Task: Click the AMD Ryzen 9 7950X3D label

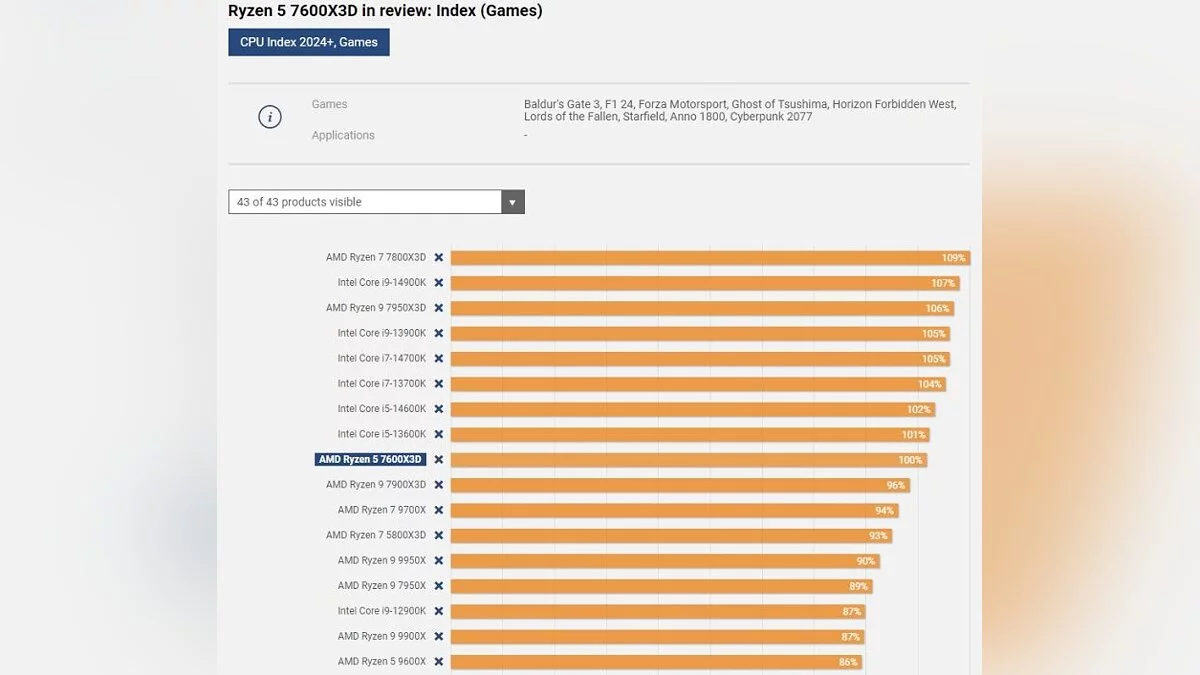Action: (x=376, y=308)
